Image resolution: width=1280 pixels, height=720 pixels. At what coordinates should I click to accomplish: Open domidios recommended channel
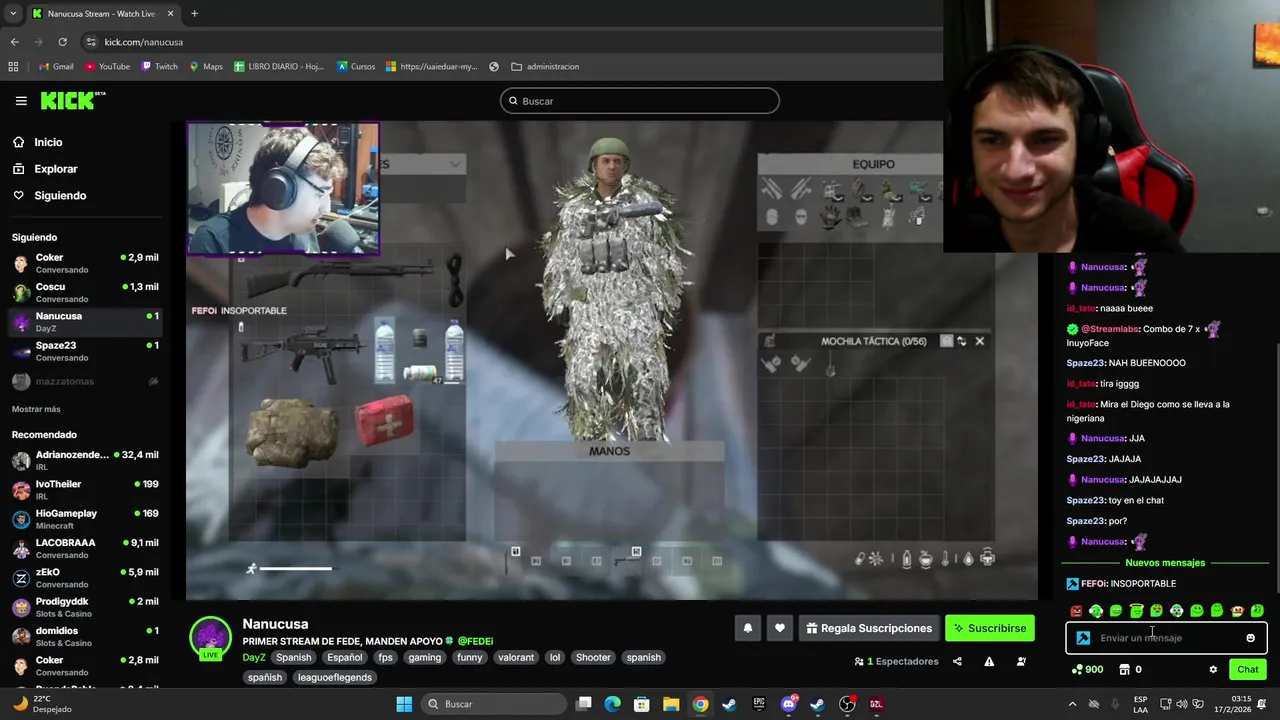pyautogui.click(x=85, y=636)
